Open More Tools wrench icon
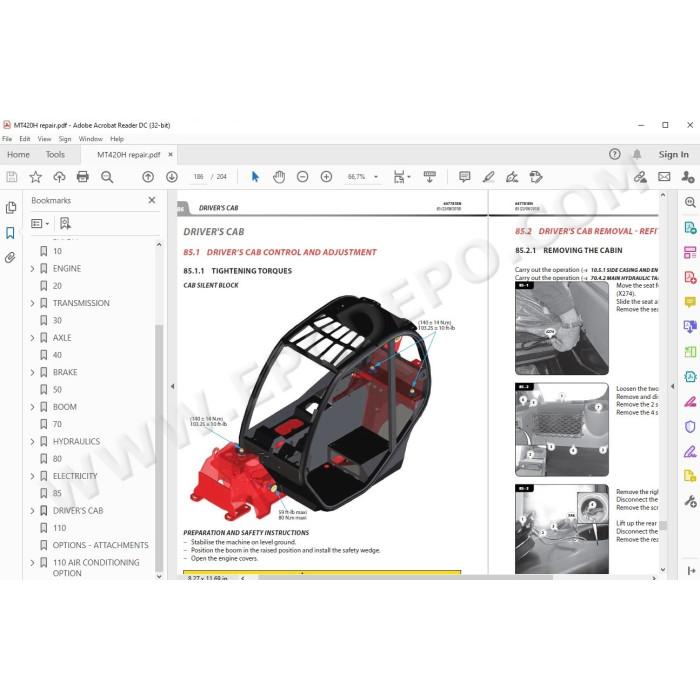700x700 pixels. (x=690, y=501)
